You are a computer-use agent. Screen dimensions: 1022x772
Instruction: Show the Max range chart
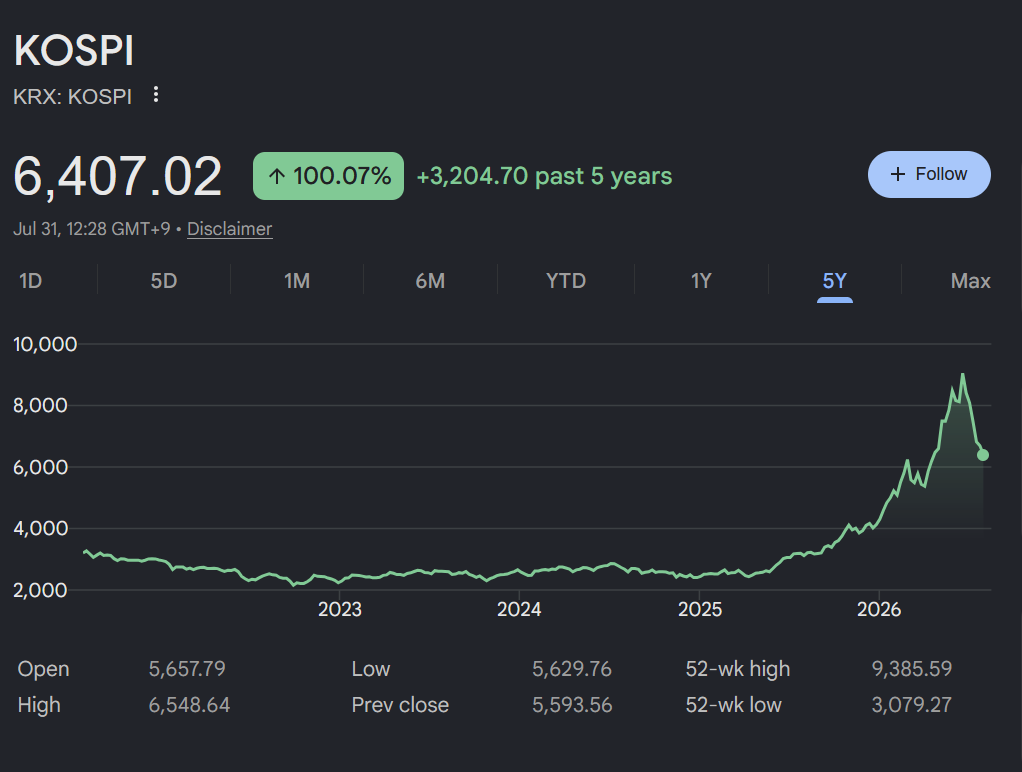click(x=971, y=281)
